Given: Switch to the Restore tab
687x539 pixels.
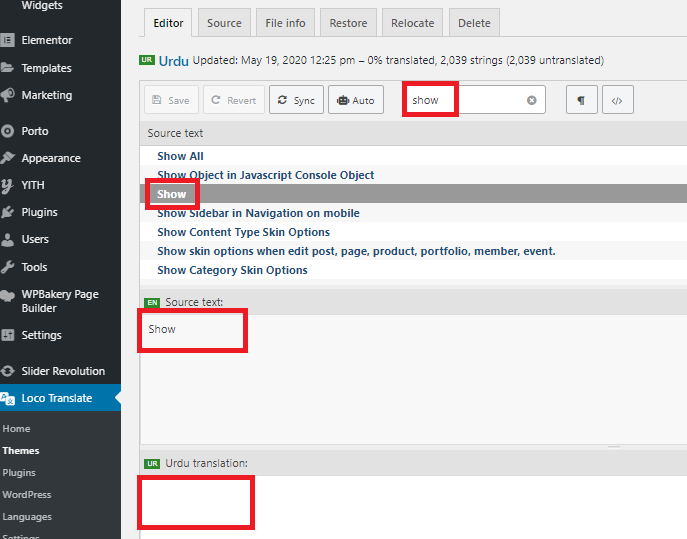Looking at the screenshot, I should 348,23.
